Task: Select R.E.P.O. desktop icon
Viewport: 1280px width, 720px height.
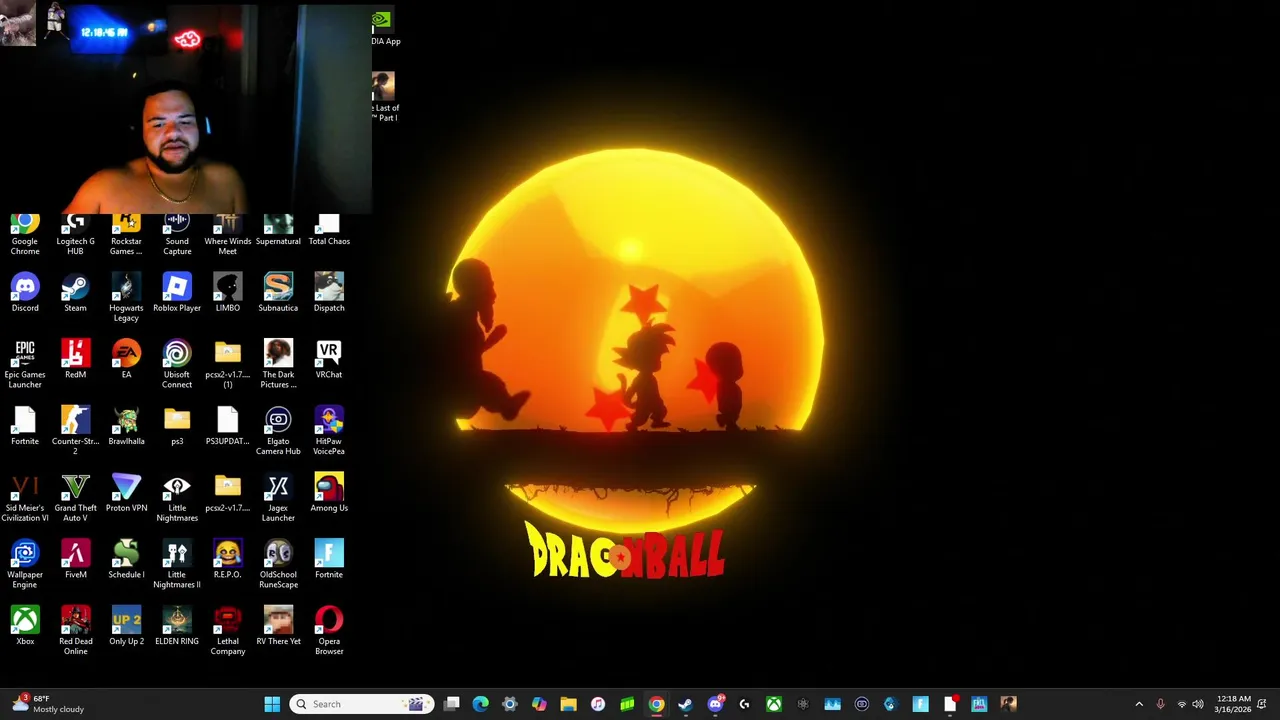Action: [228, 560]
